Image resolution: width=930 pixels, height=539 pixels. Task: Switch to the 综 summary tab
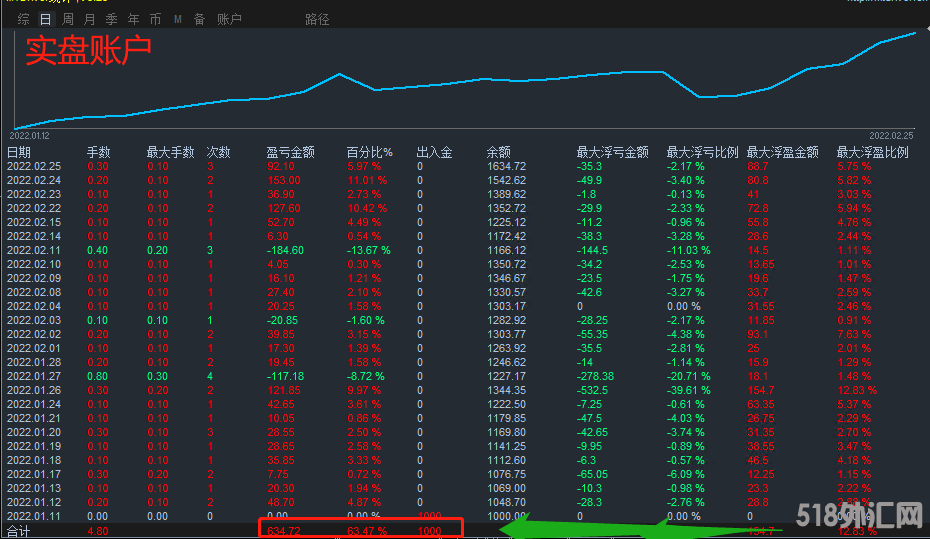point(23,19)
